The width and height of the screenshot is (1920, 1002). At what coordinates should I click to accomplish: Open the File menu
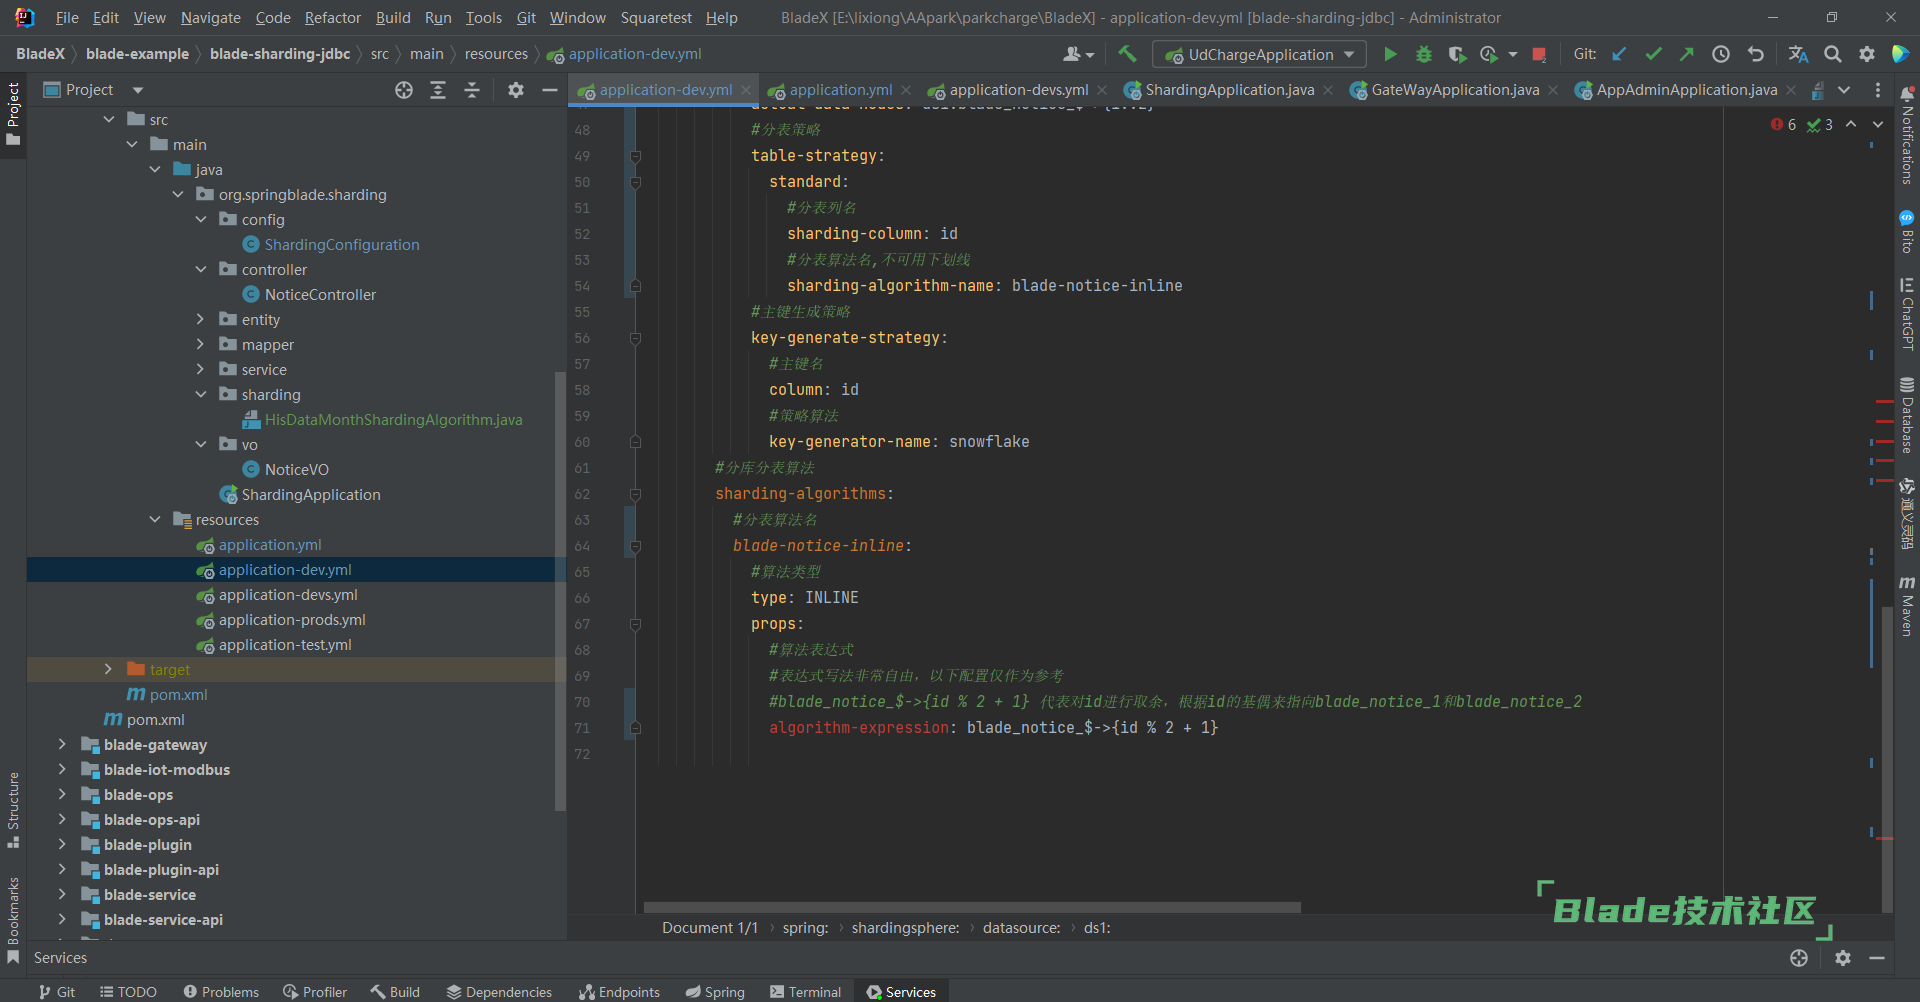[67, 18]
